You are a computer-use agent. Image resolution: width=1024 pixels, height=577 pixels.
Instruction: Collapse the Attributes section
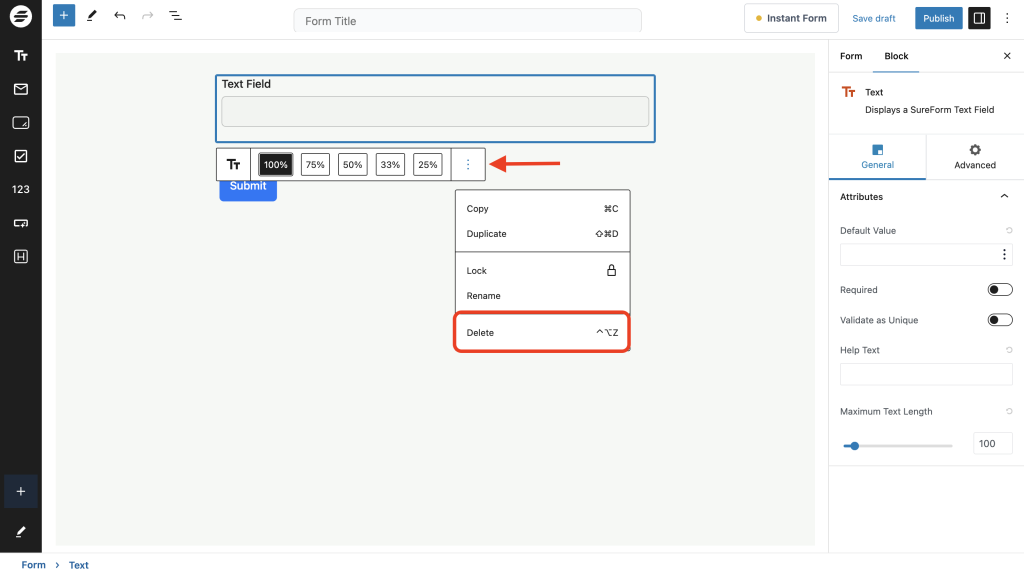click(1005, 196)
